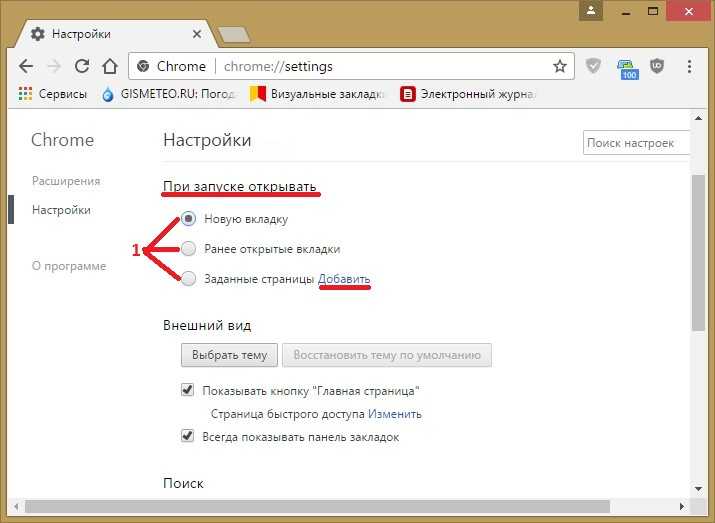Select Настройки in the sidebar

[x=61, y=210]
